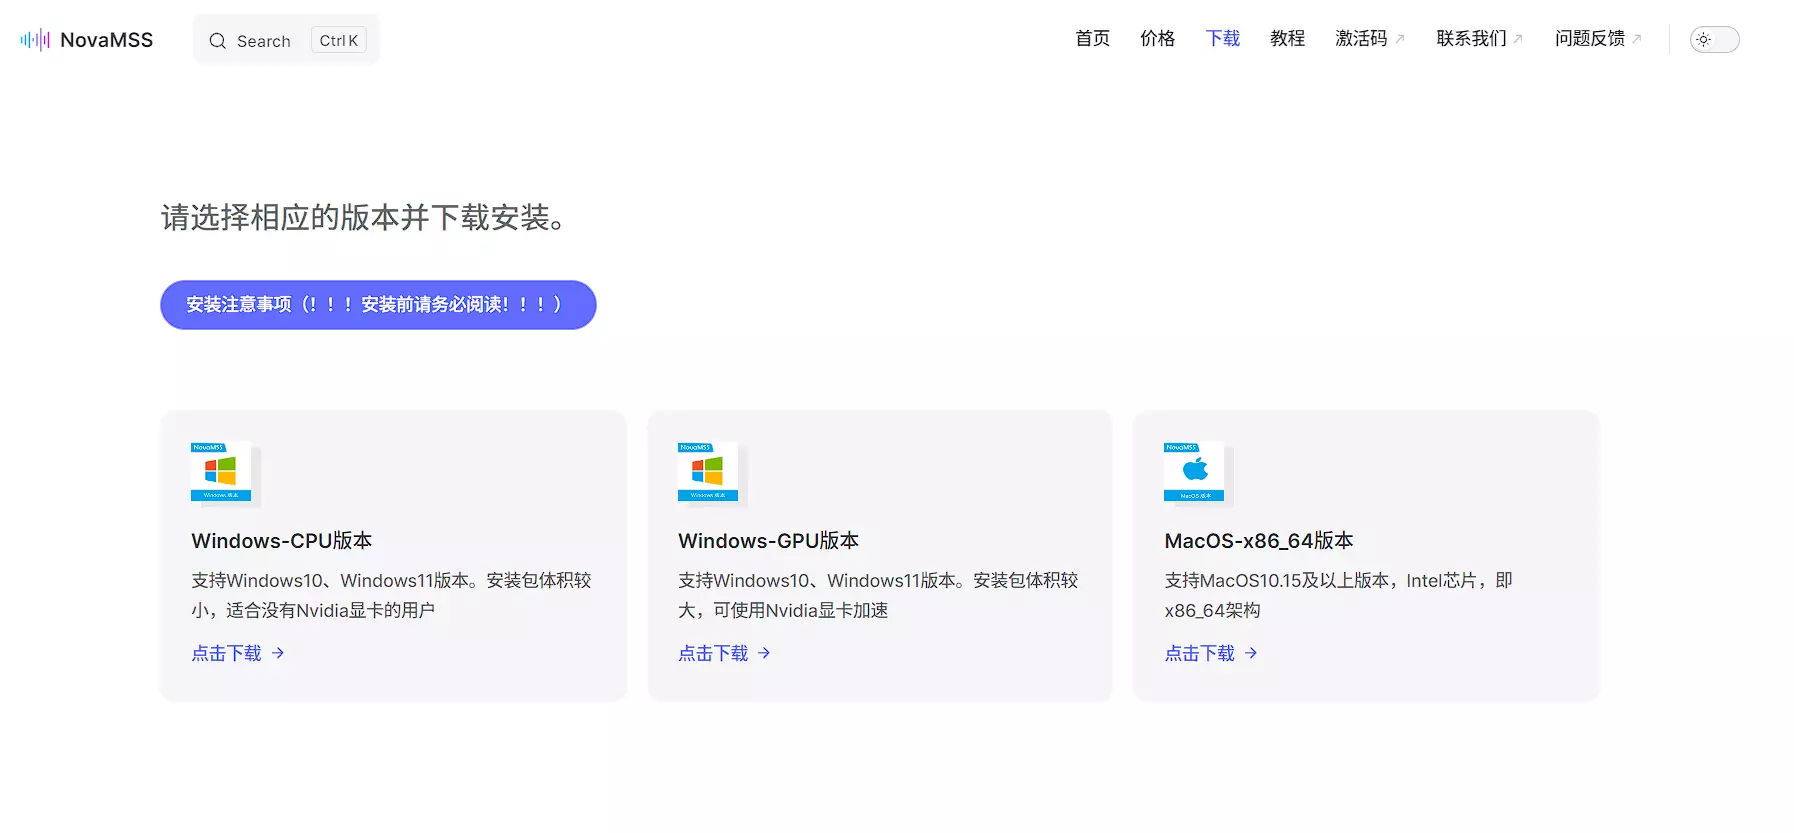
Task: Go to the 价格 page
Action: coord(1157,39)
